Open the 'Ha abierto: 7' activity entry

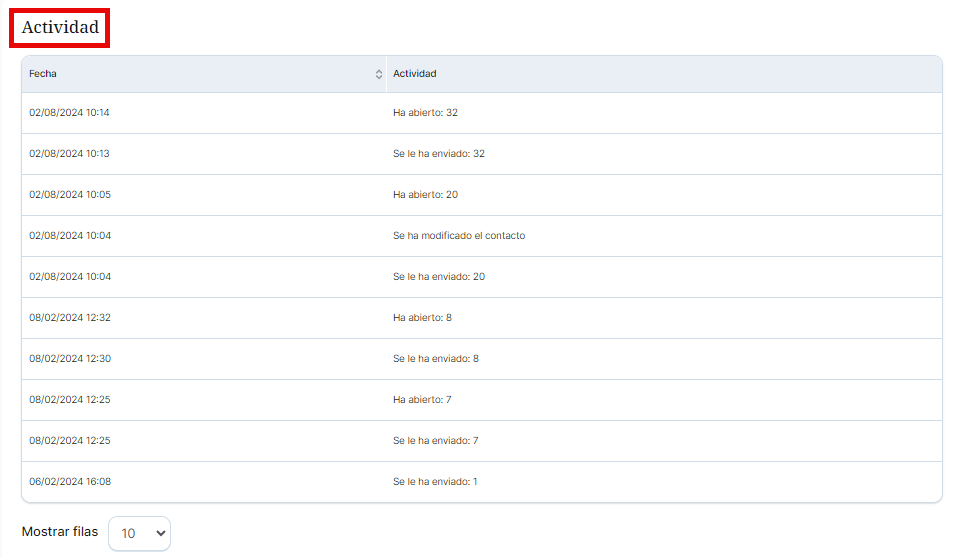point(422,400)
